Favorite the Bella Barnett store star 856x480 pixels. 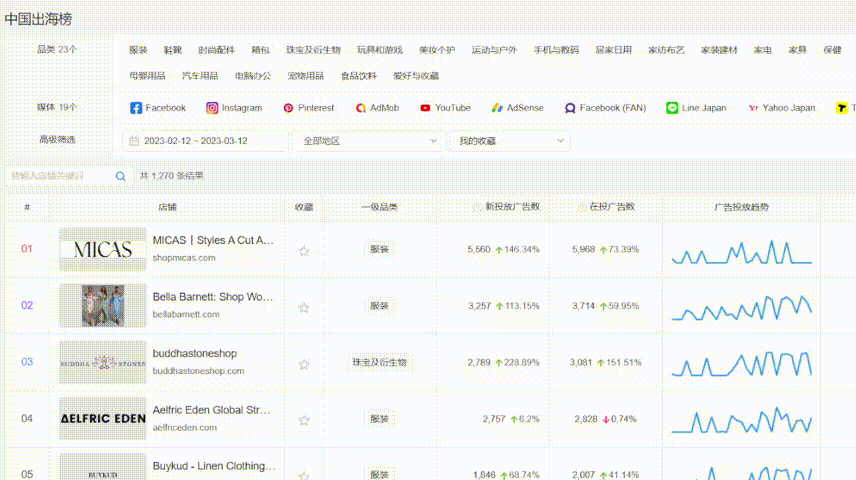point(304,307)
